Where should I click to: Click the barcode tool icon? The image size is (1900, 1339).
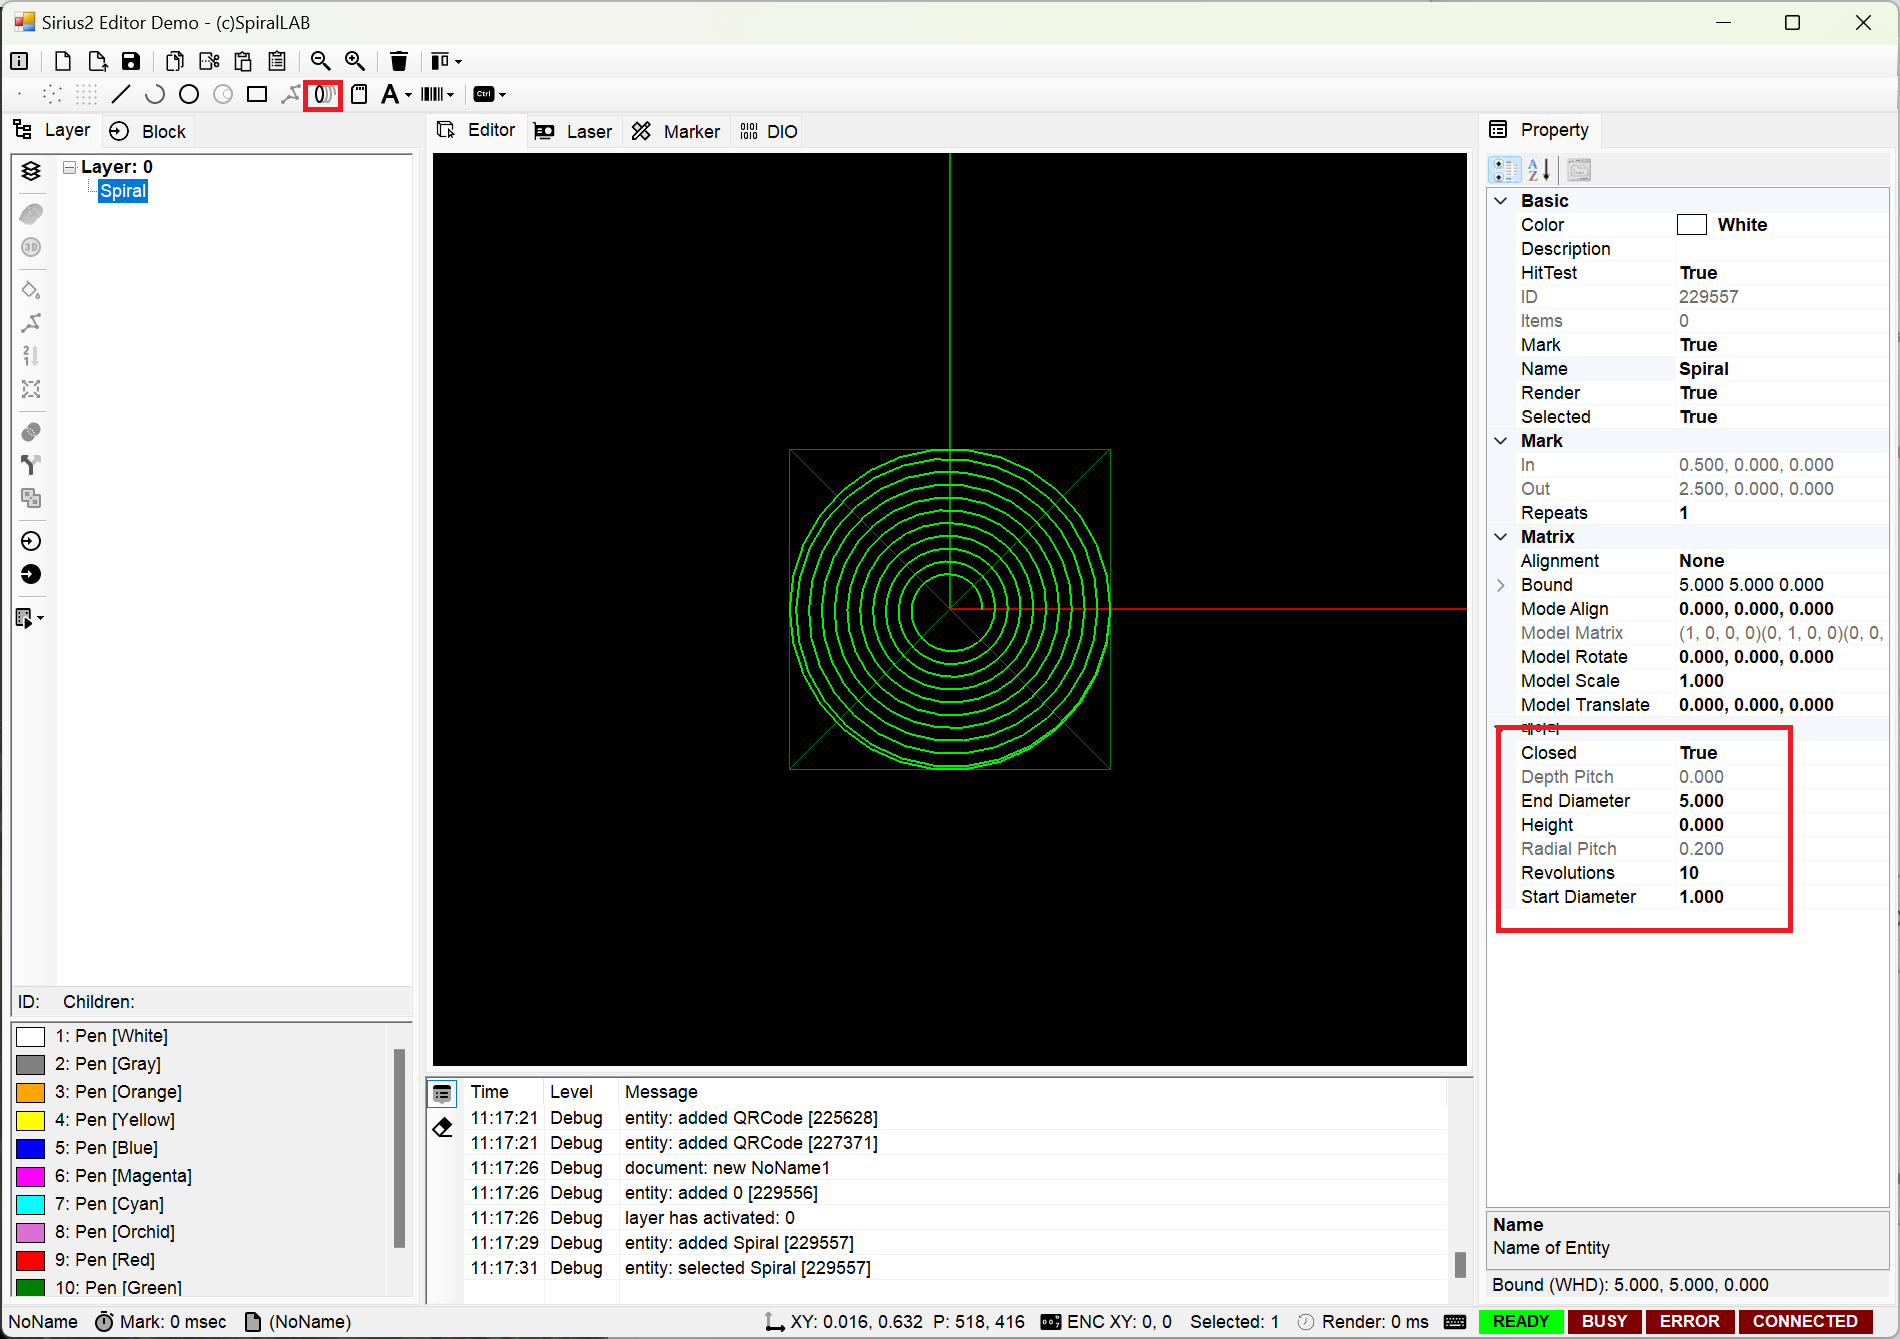point(432,94)
